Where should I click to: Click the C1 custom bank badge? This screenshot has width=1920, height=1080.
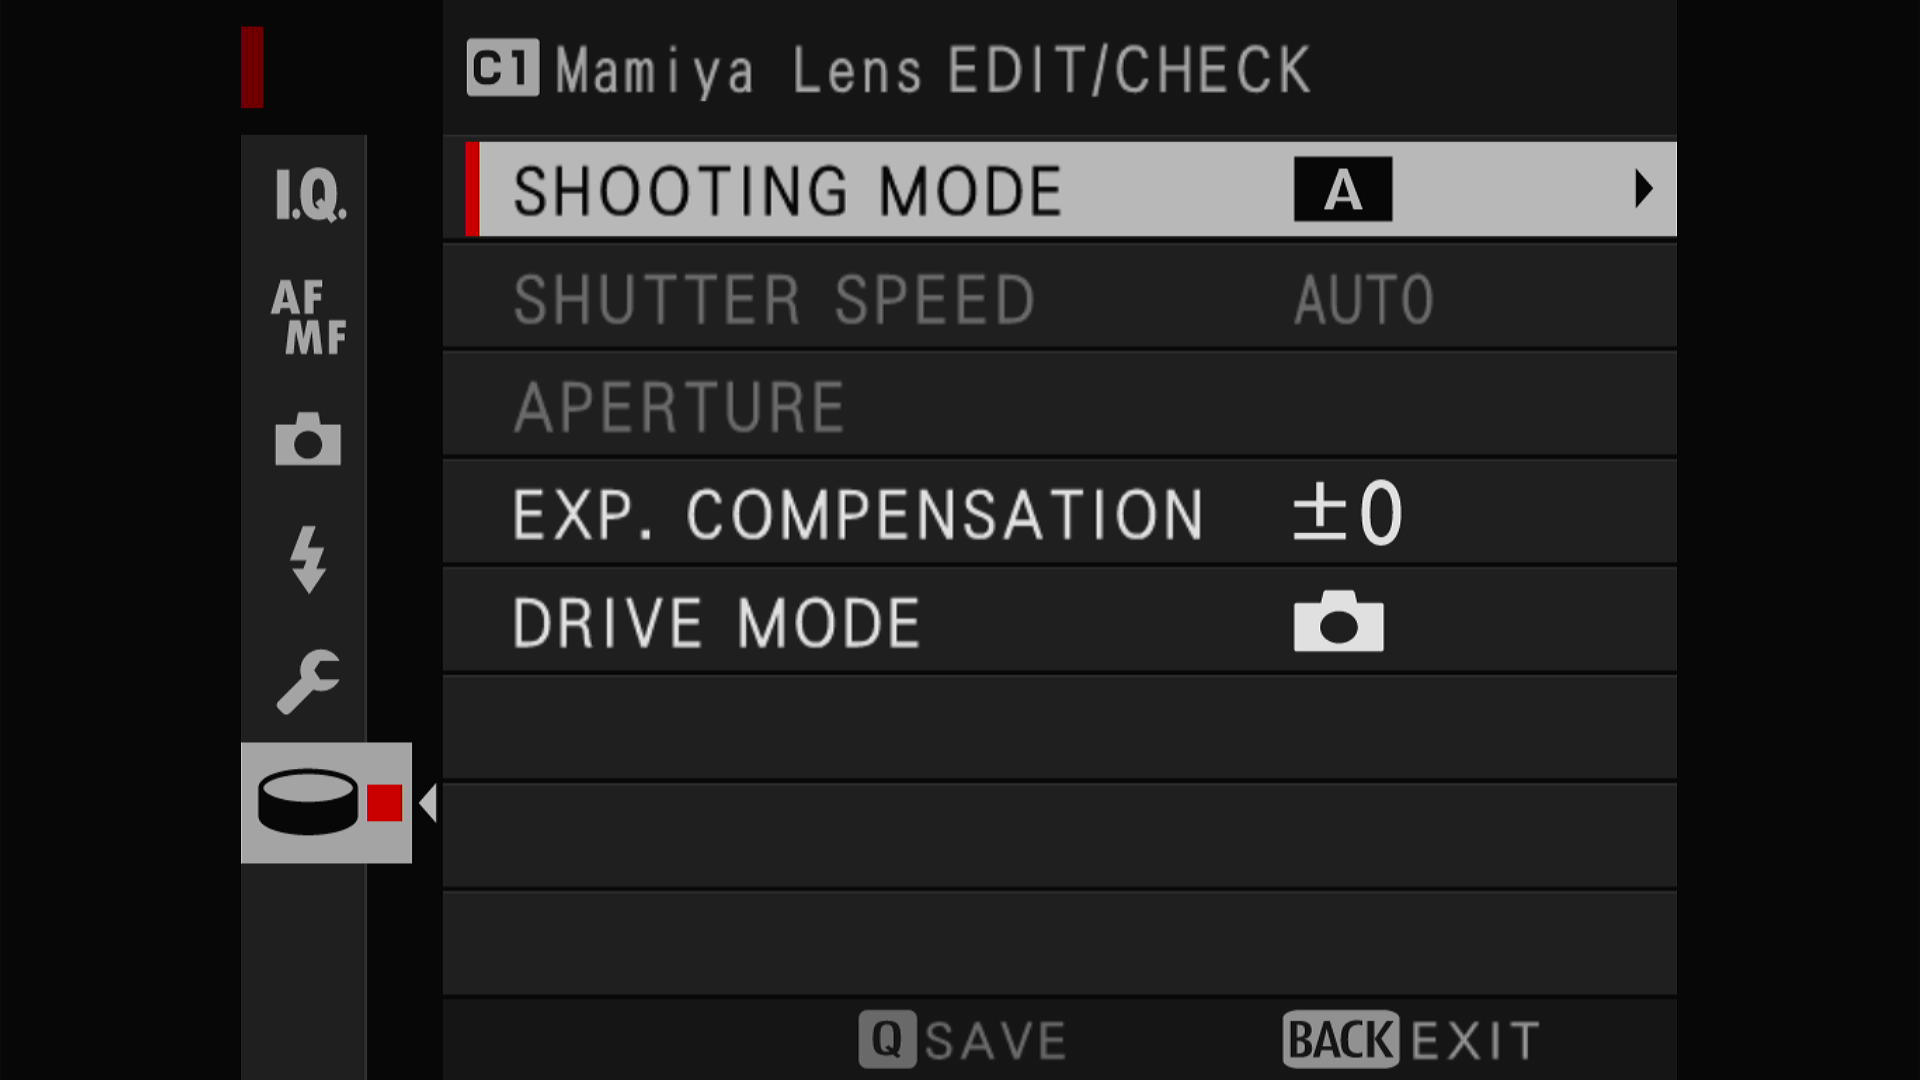point(503,68)
